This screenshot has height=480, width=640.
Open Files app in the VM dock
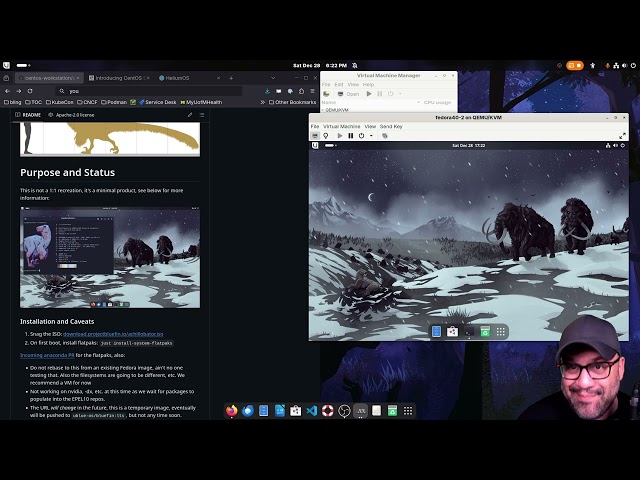(x=436, y=332)
